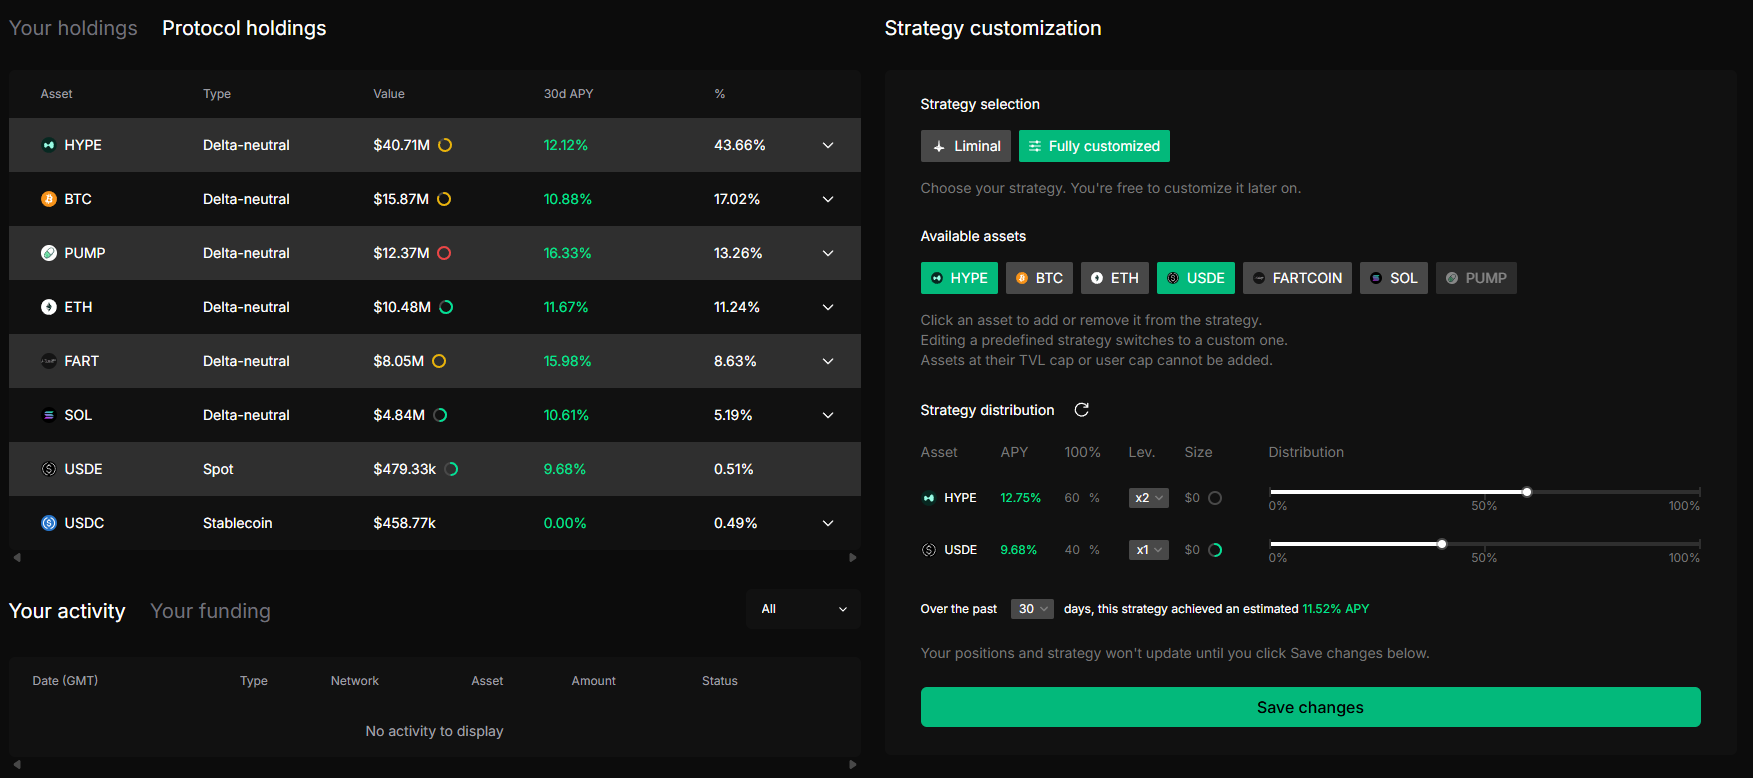
Task: Click the Save changes button
Action: coord(1310,707)
